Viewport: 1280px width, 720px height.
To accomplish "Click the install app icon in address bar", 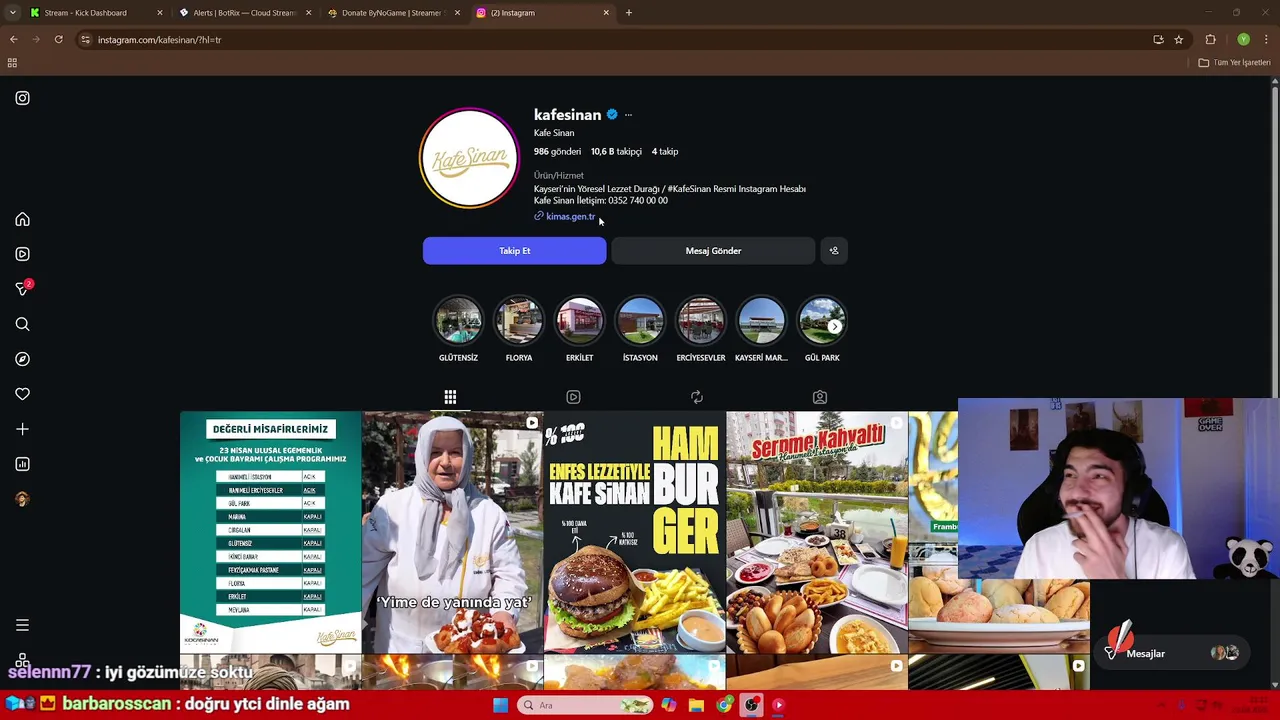I will coord(1158,40).
